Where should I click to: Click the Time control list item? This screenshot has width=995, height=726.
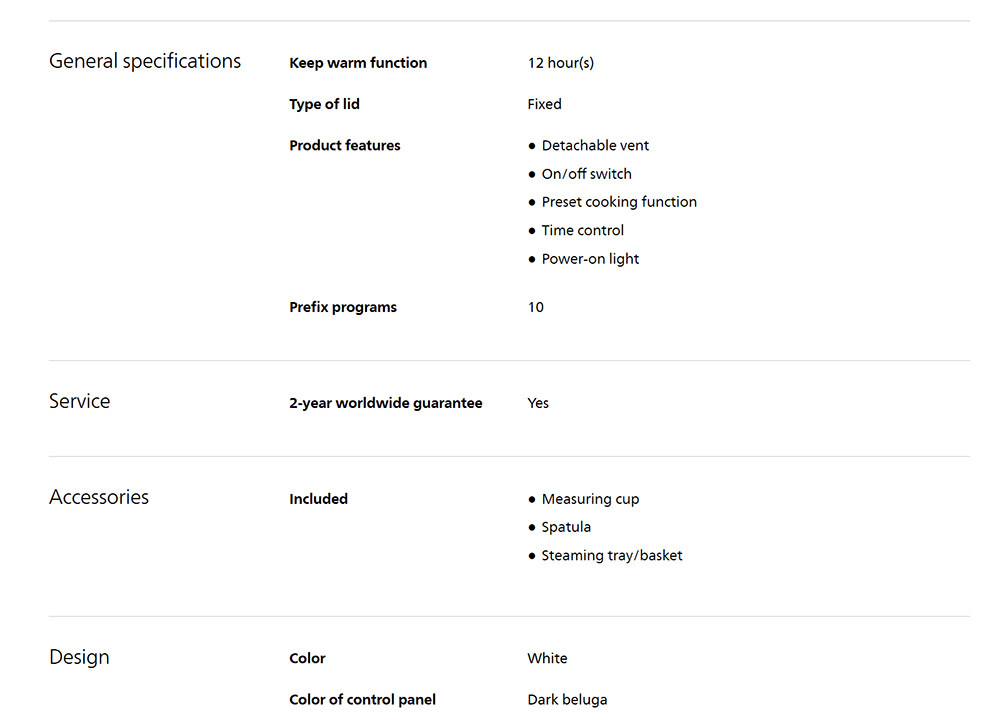[582, 231]
